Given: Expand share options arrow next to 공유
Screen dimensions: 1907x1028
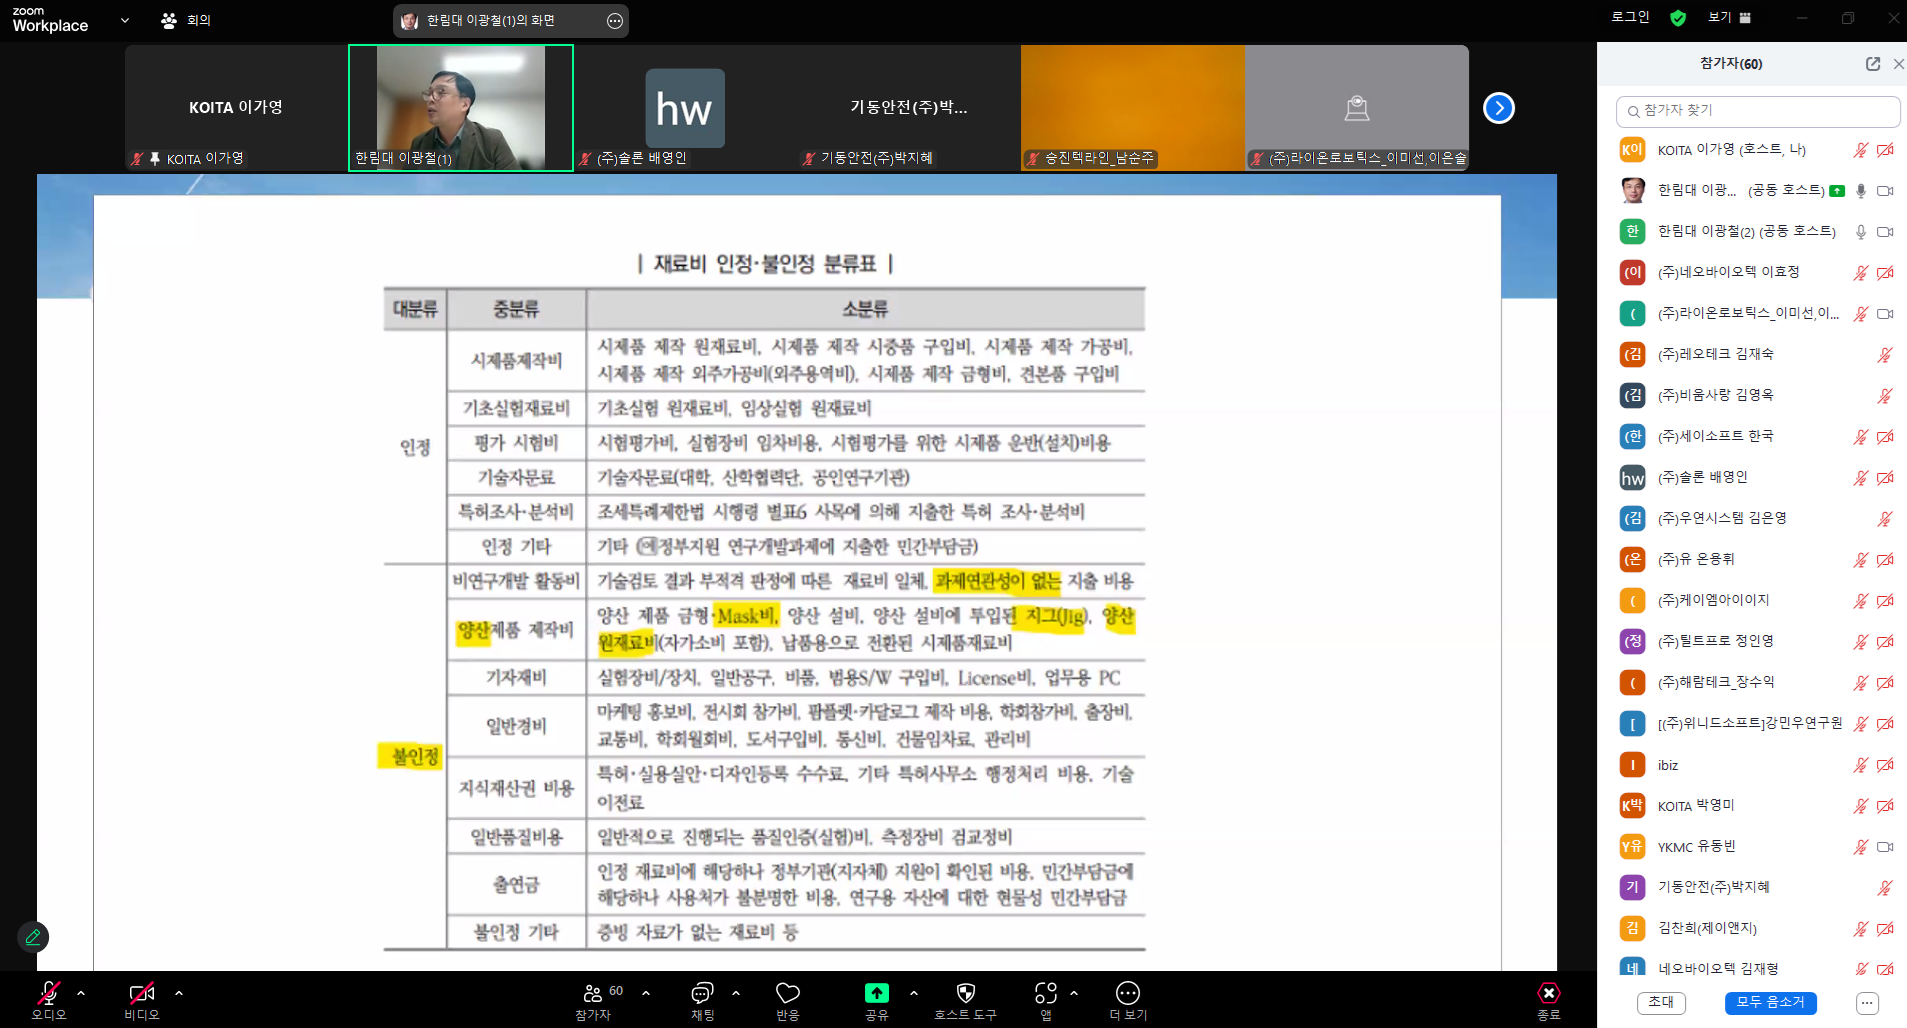Looking at the screenshot, I should [x=914, y=993].
